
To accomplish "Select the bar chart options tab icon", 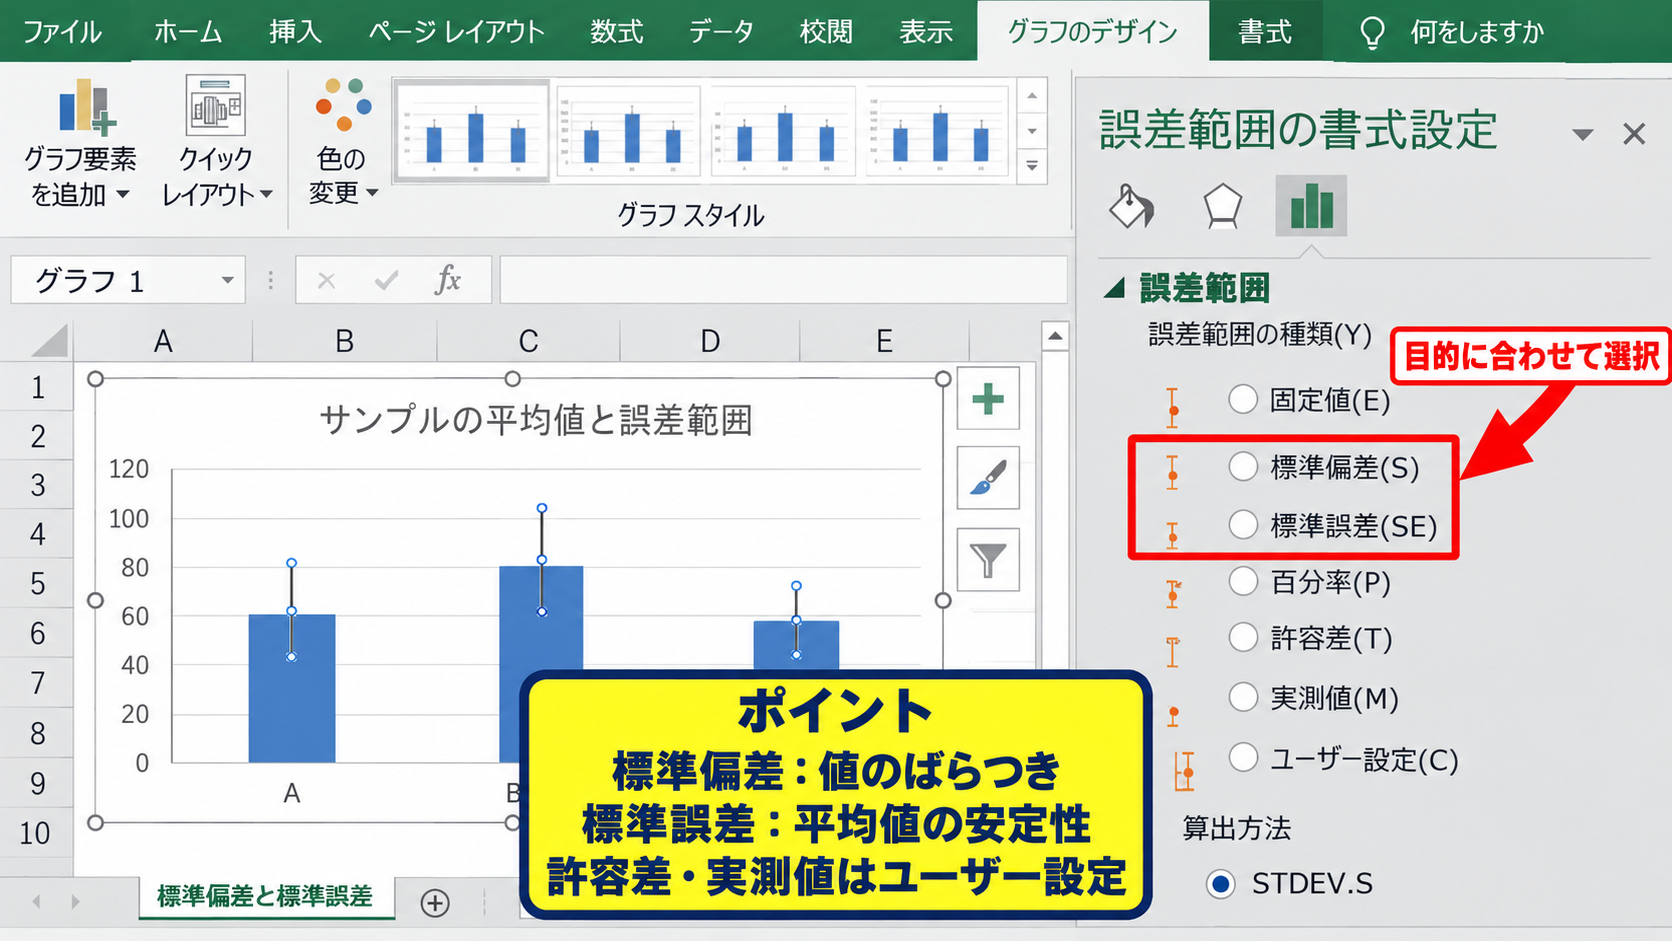I will (x=1311, y=206).
